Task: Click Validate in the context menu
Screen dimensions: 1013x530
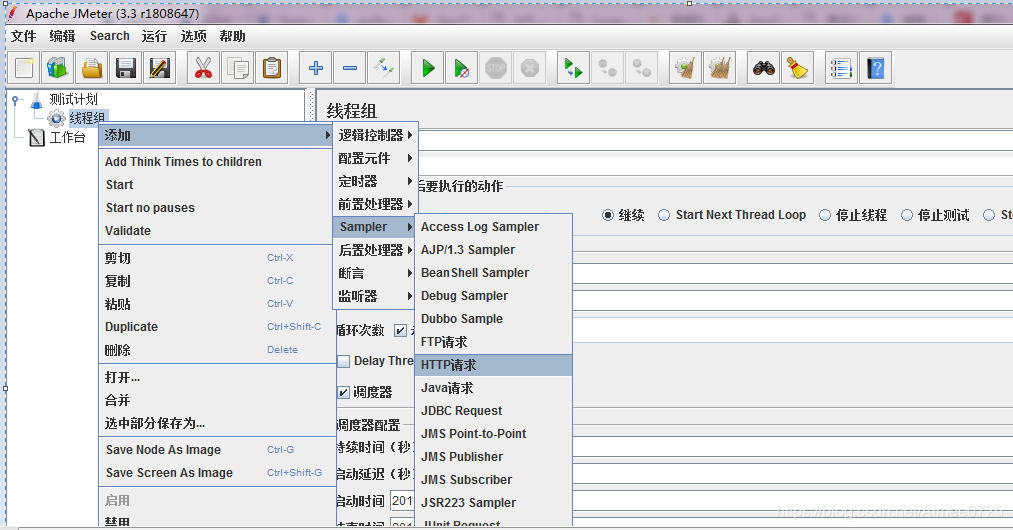Action: pyautogui.click(x=216, y=231)
